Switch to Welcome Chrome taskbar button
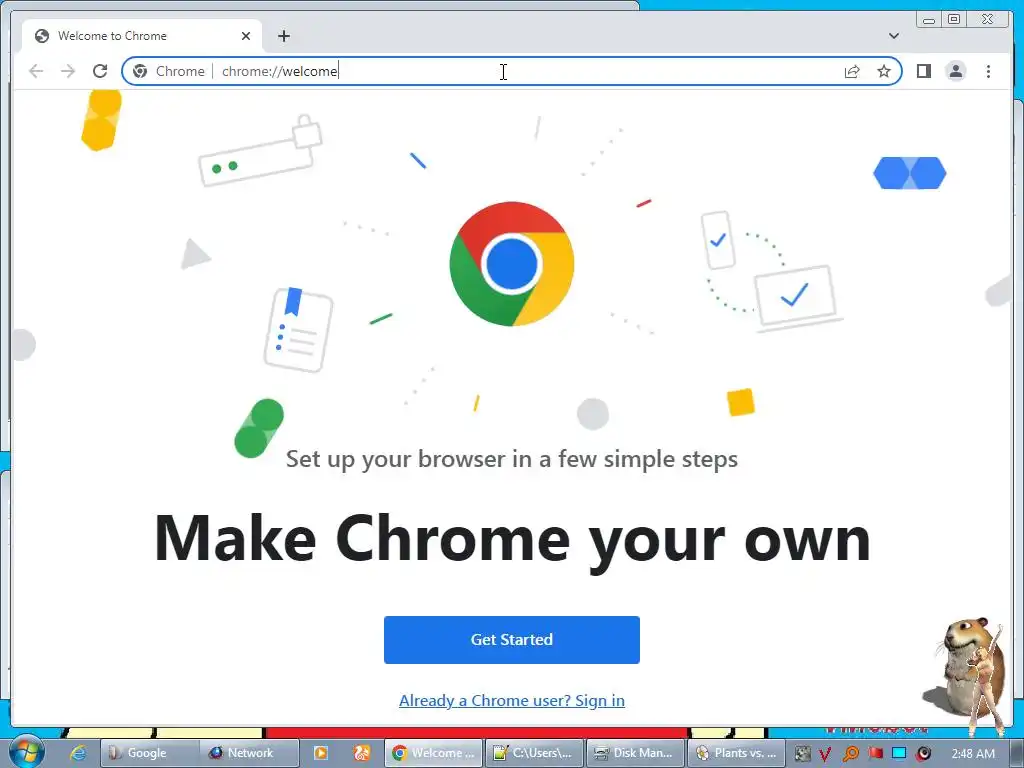The width and height of the screenshot is (1024, 768). [x=434, y=753]
